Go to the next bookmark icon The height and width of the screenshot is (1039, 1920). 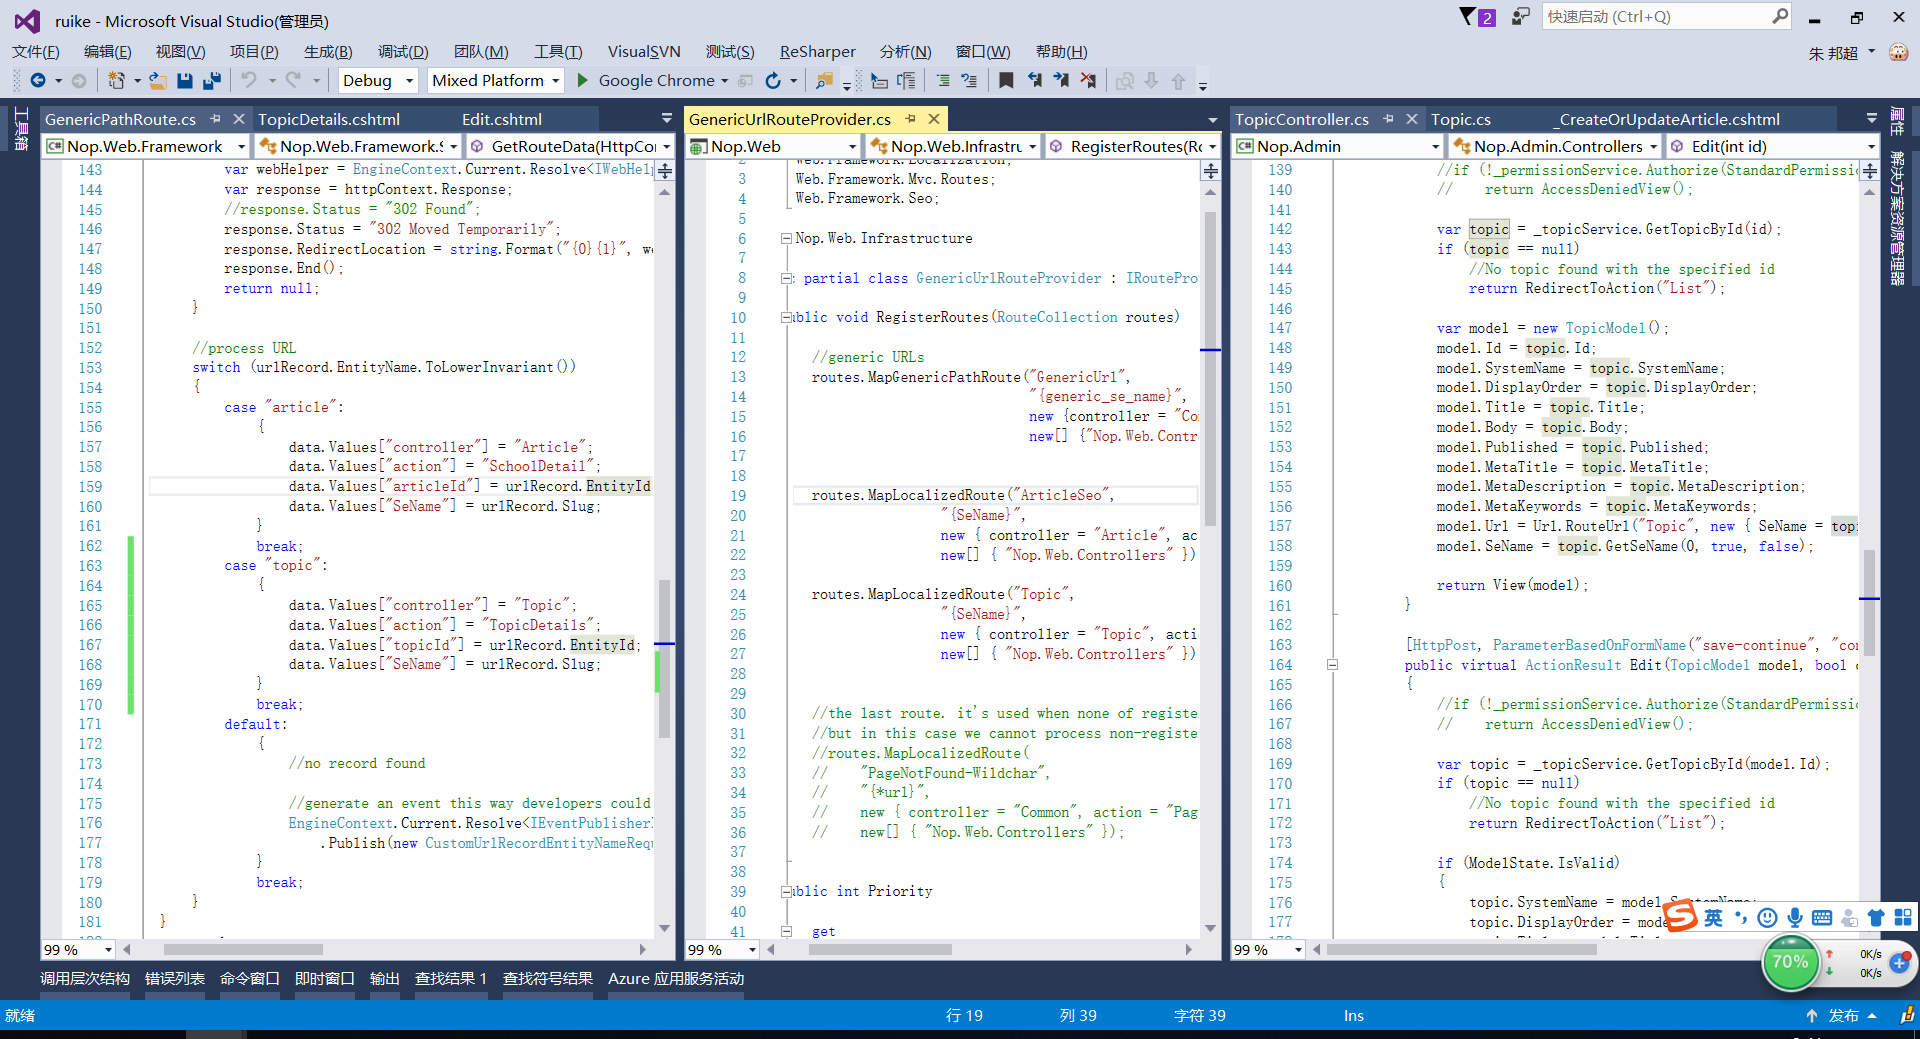click(x=1061, y=81)
